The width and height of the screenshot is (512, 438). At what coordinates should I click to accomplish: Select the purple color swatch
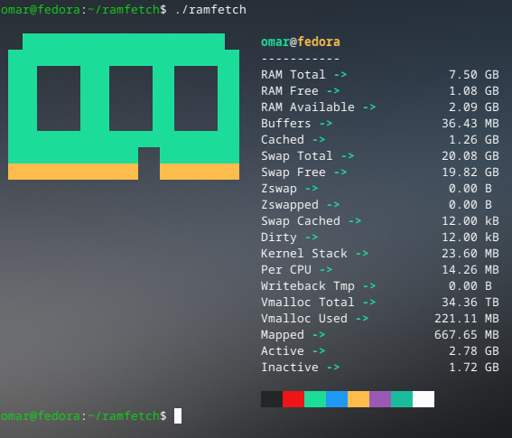pyautogui.click(x=380, y=399)
